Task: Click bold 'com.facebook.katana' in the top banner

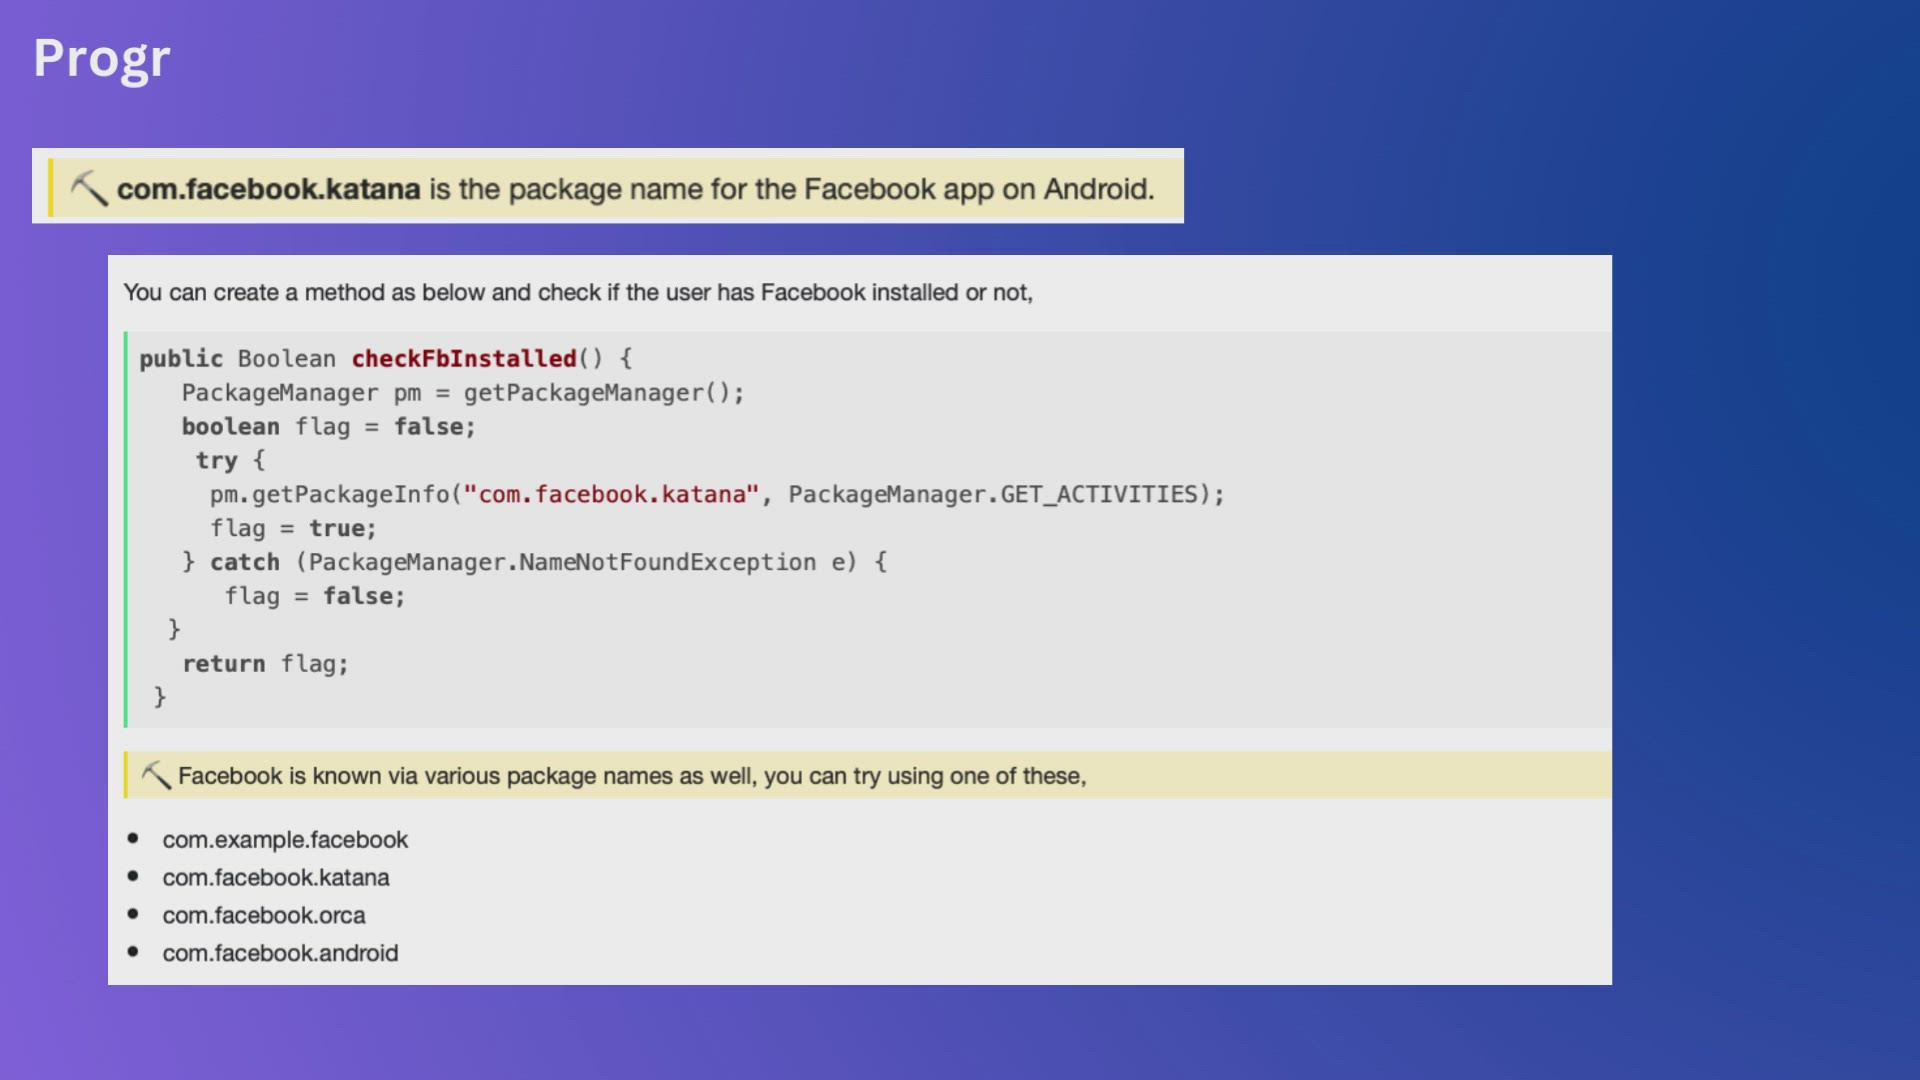Action: [268, 189]
